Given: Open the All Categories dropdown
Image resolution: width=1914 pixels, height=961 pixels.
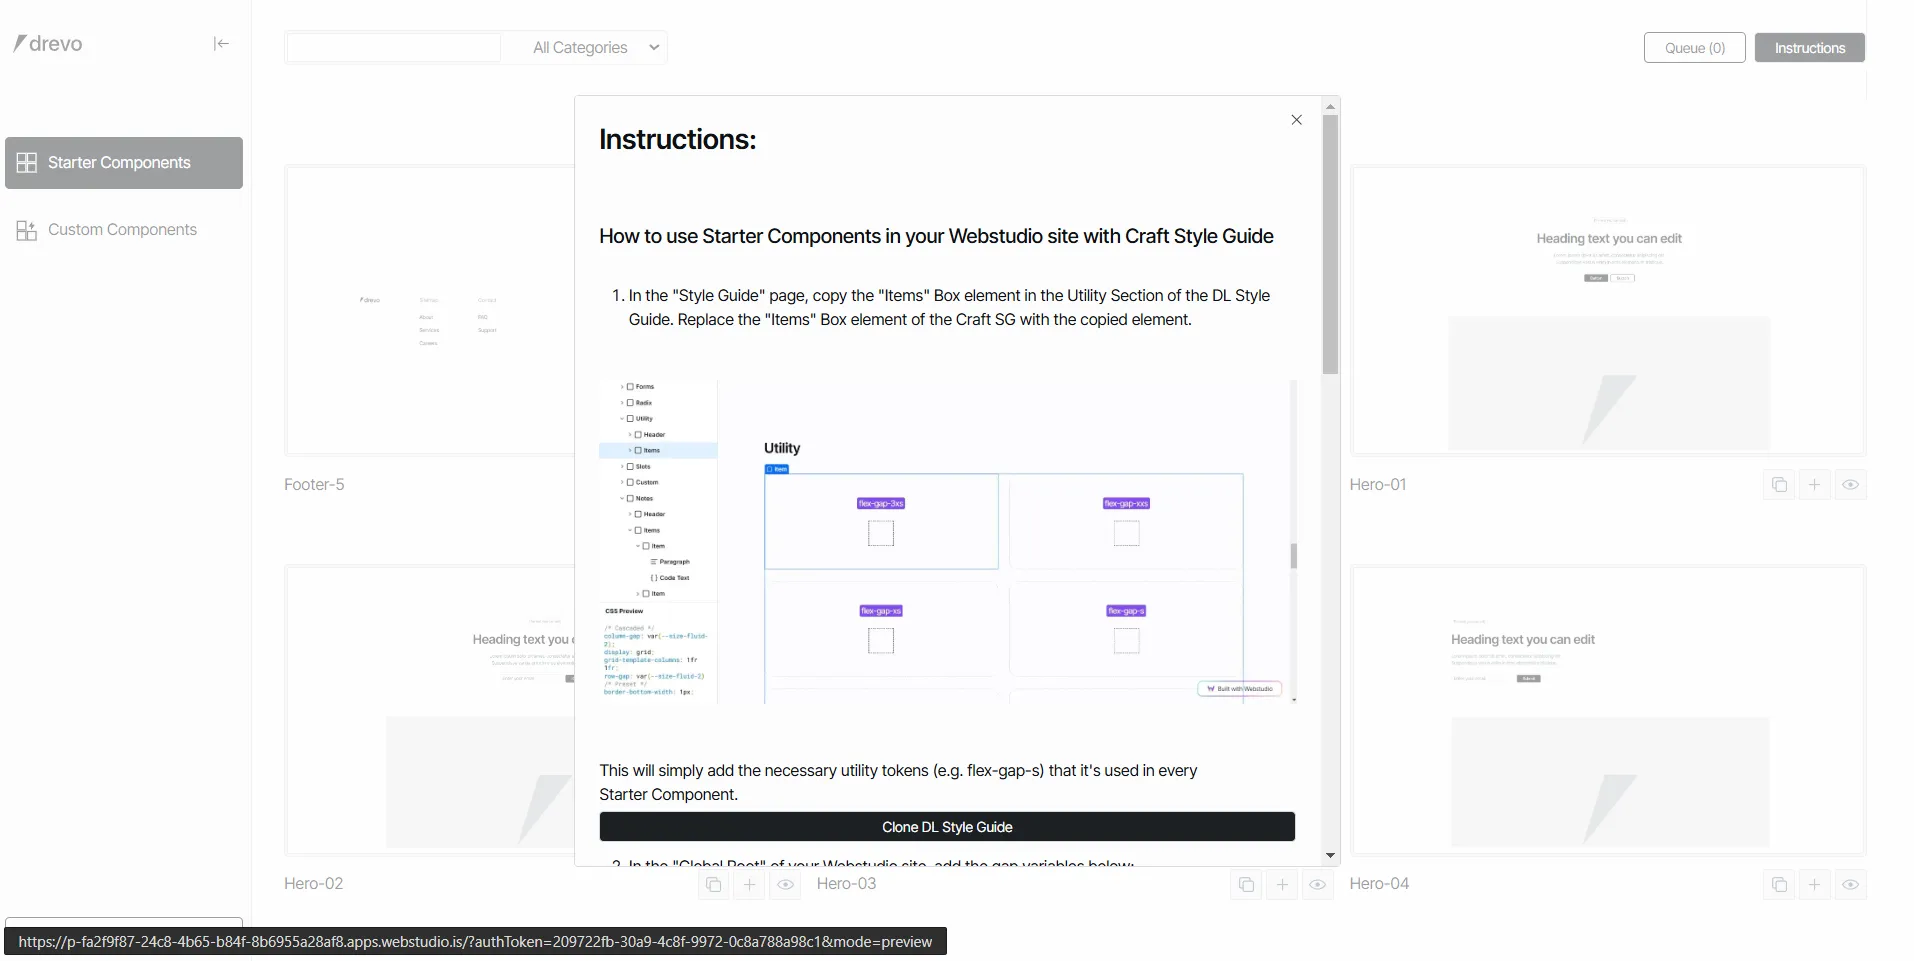Looking at the screenshot, I should (x=596, y=47).
